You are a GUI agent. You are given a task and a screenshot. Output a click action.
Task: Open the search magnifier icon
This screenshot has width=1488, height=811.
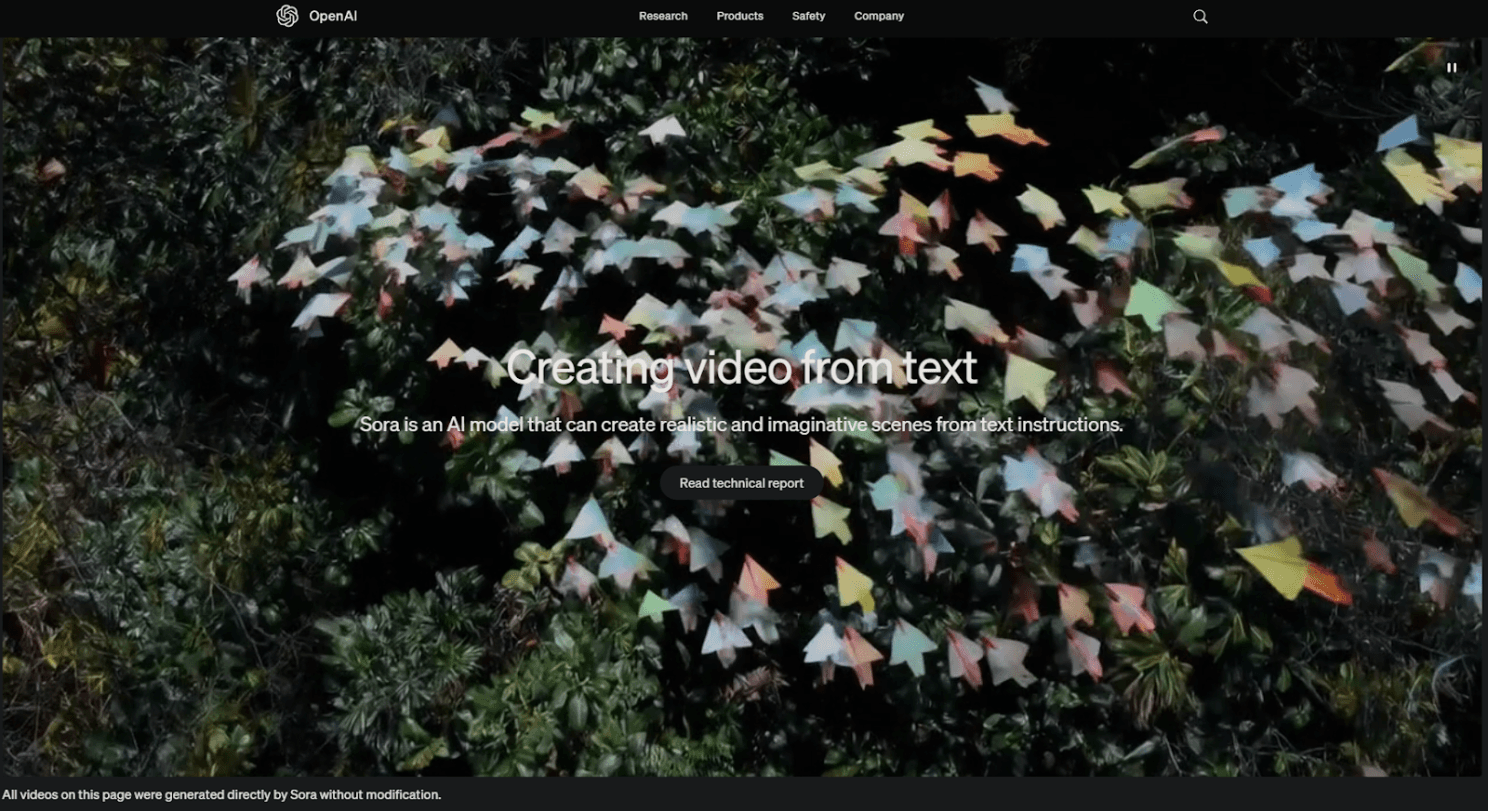click(x=1200, y=16)
